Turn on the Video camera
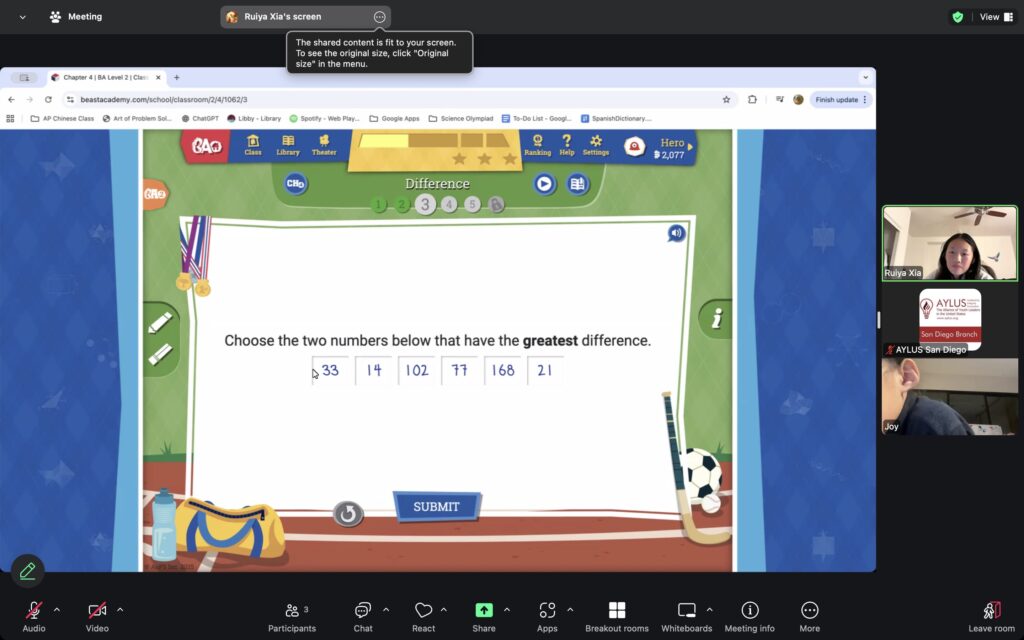Screen dimensions: 1024x640 97,611
